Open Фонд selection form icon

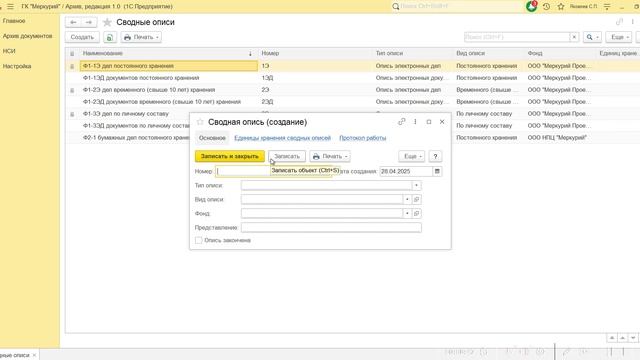(416, 213)
